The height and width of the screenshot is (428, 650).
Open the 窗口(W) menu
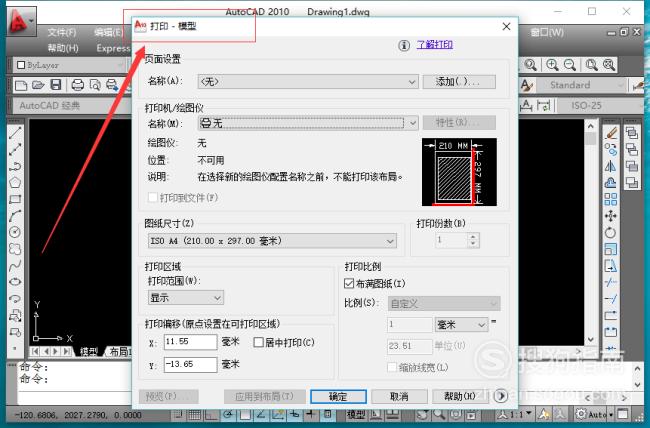[x=547, y=32]
